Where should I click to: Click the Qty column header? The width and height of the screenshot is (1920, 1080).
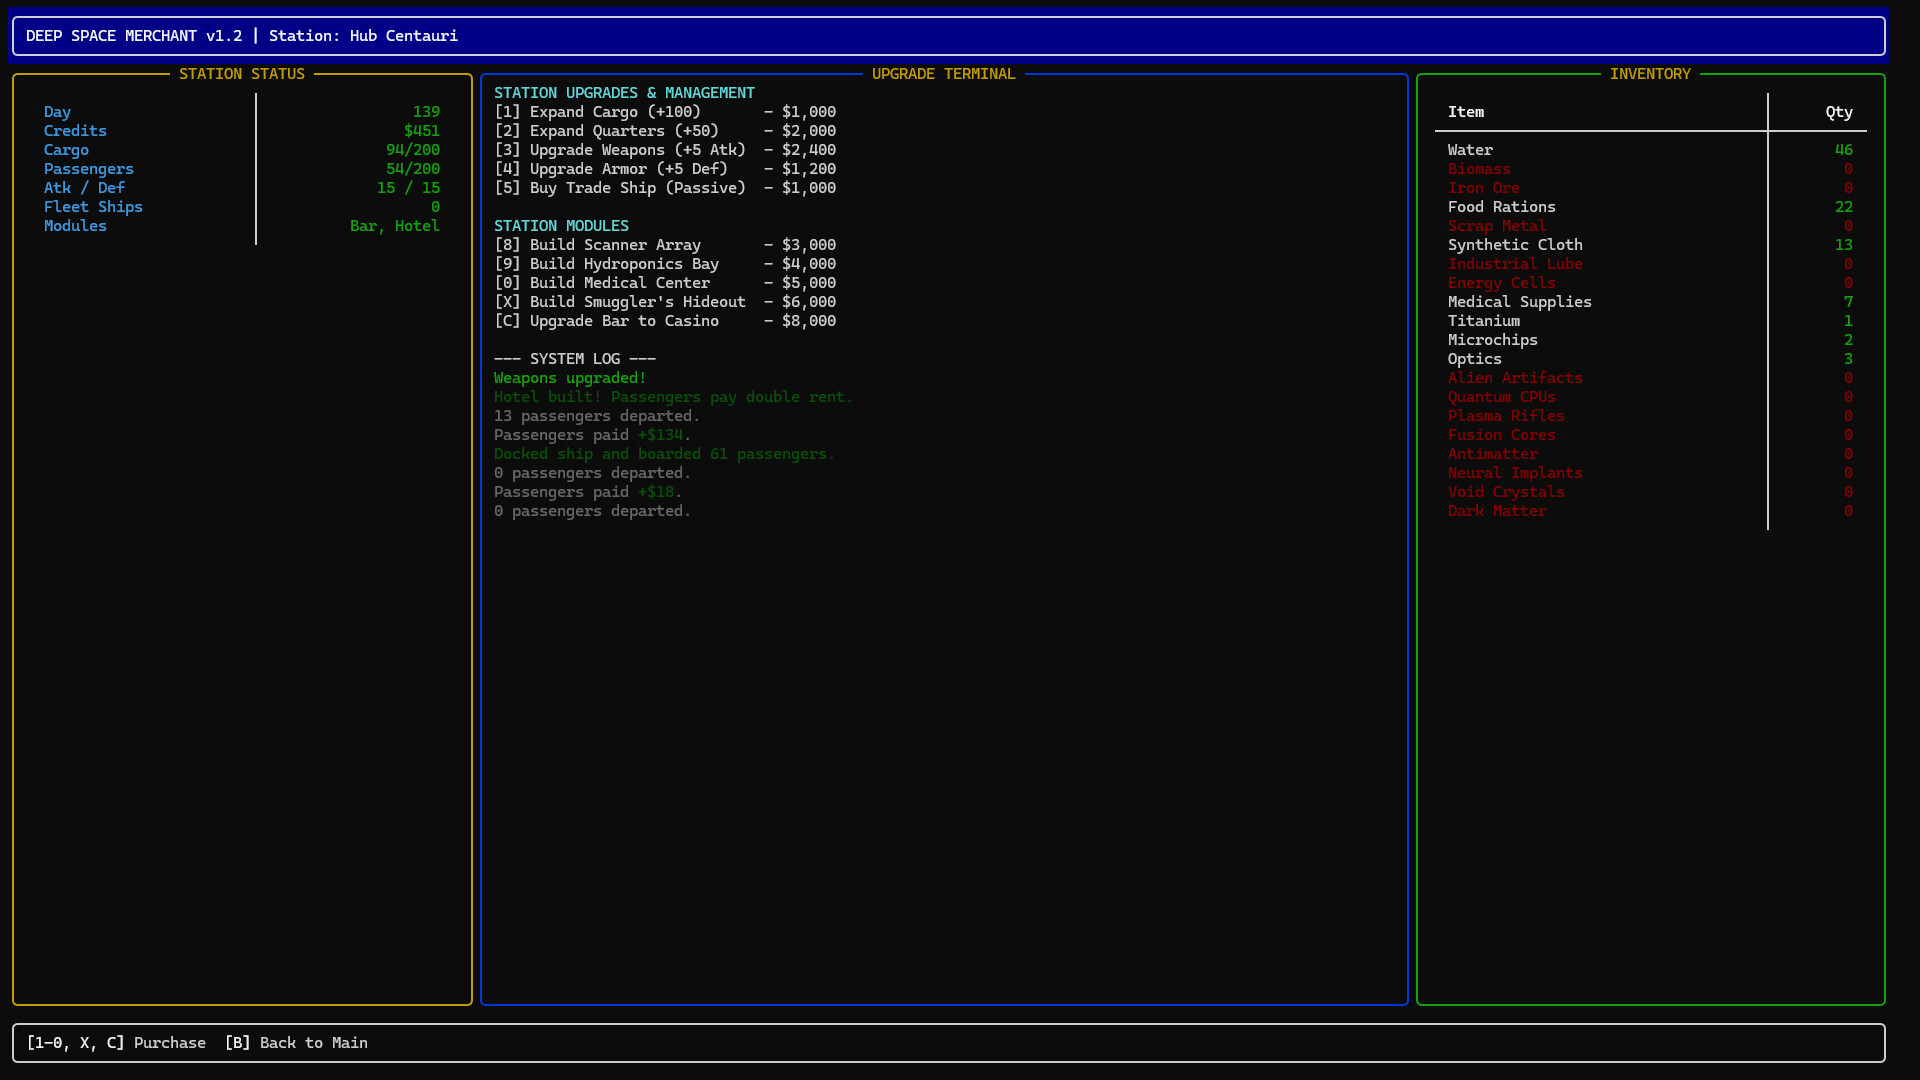coord(1838,112)
